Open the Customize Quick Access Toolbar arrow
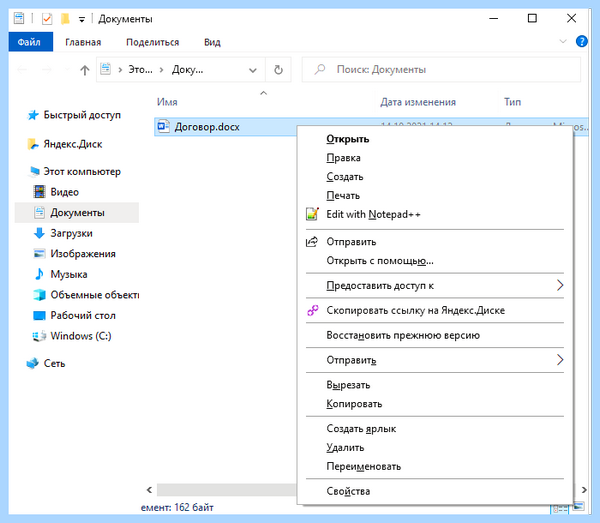Image resolution: width=600 pixels, height=523 pixels. pyautogui.click(x=82, y=20)
